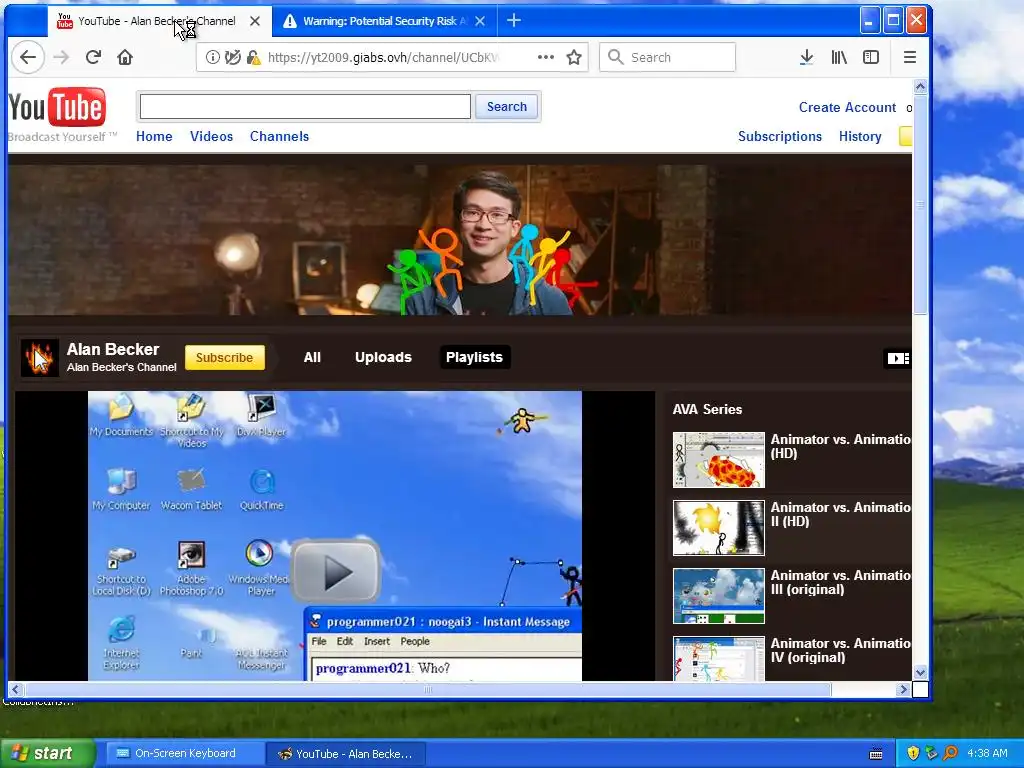
Task: Open the Firefox library icon
Action: 839,57
